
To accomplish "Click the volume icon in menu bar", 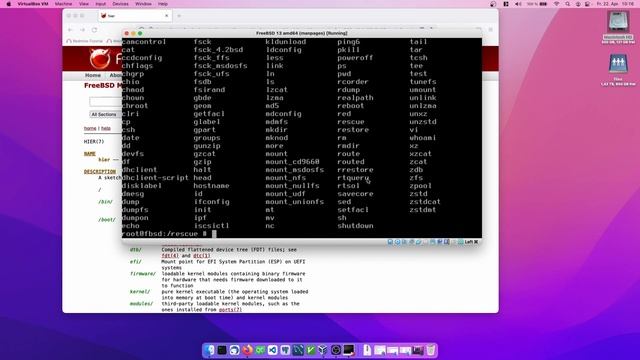I will point(518,4).
